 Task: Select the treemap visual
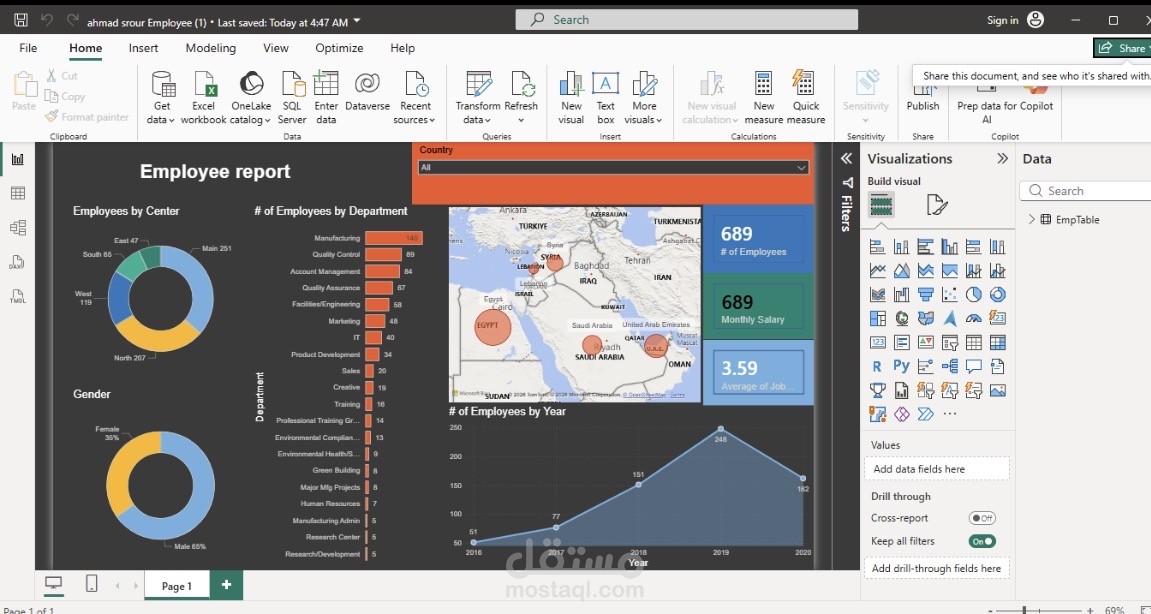(x=877, y=319)
